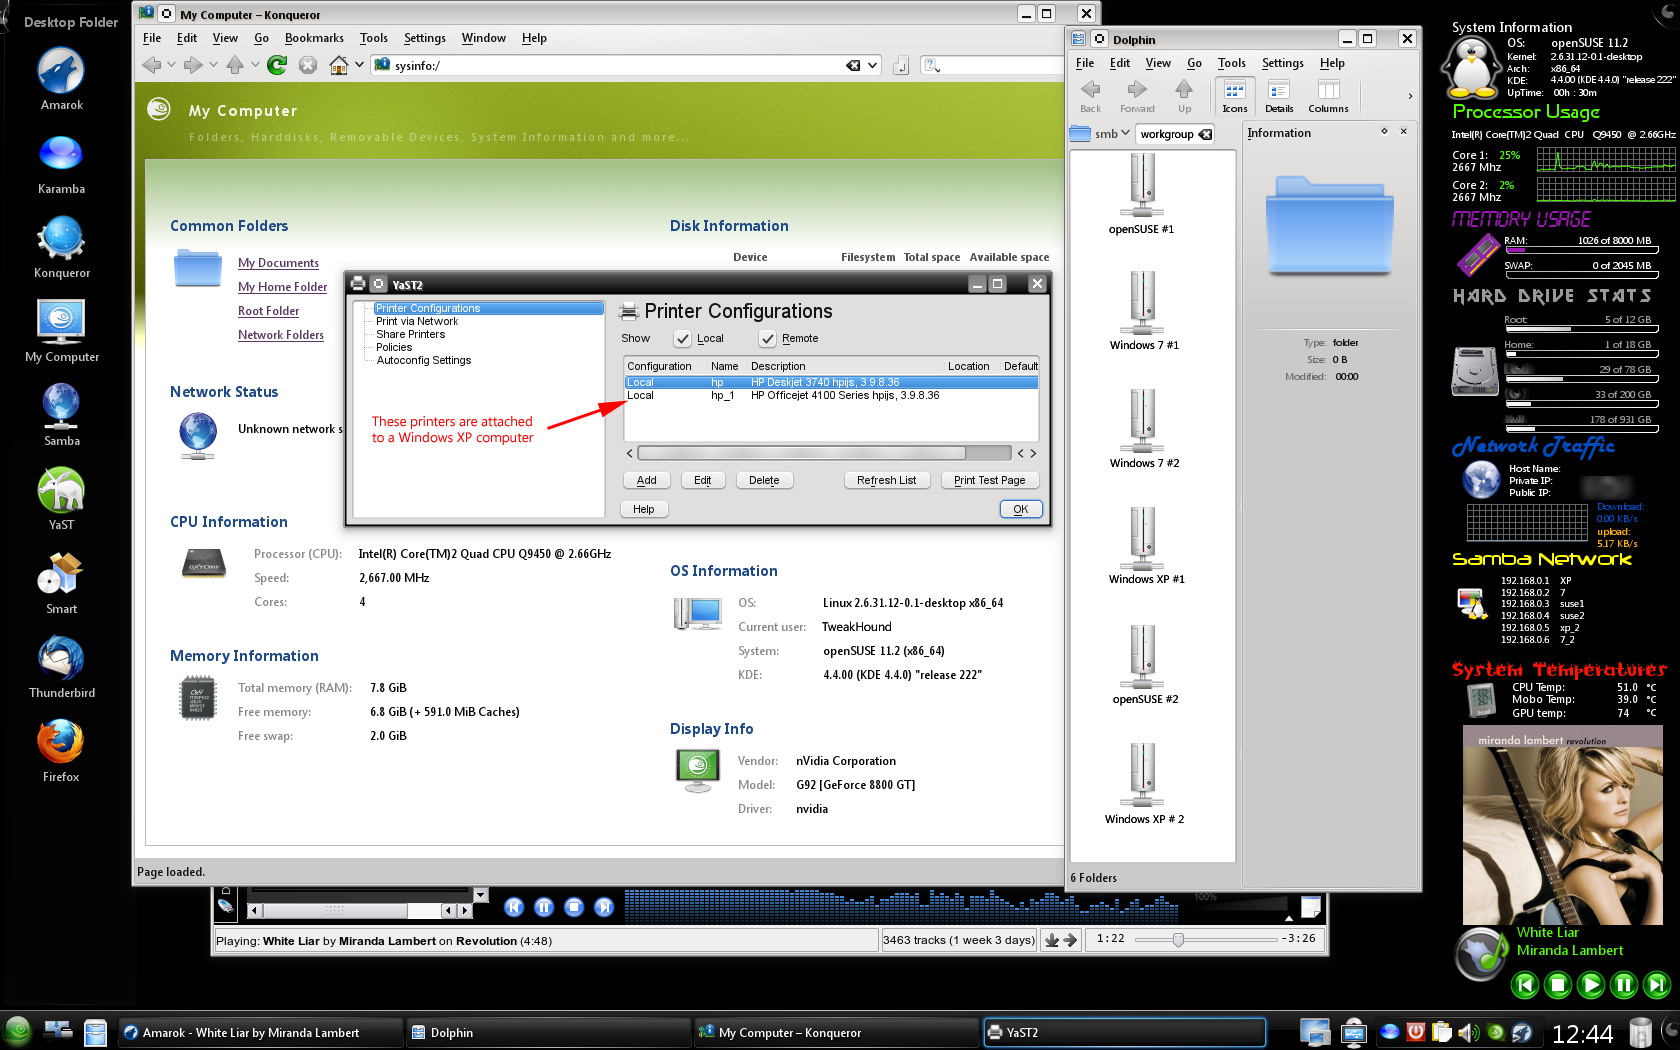Select Share Printers in YaST2 tree
1680x1050 pixels.
point(410,335)
